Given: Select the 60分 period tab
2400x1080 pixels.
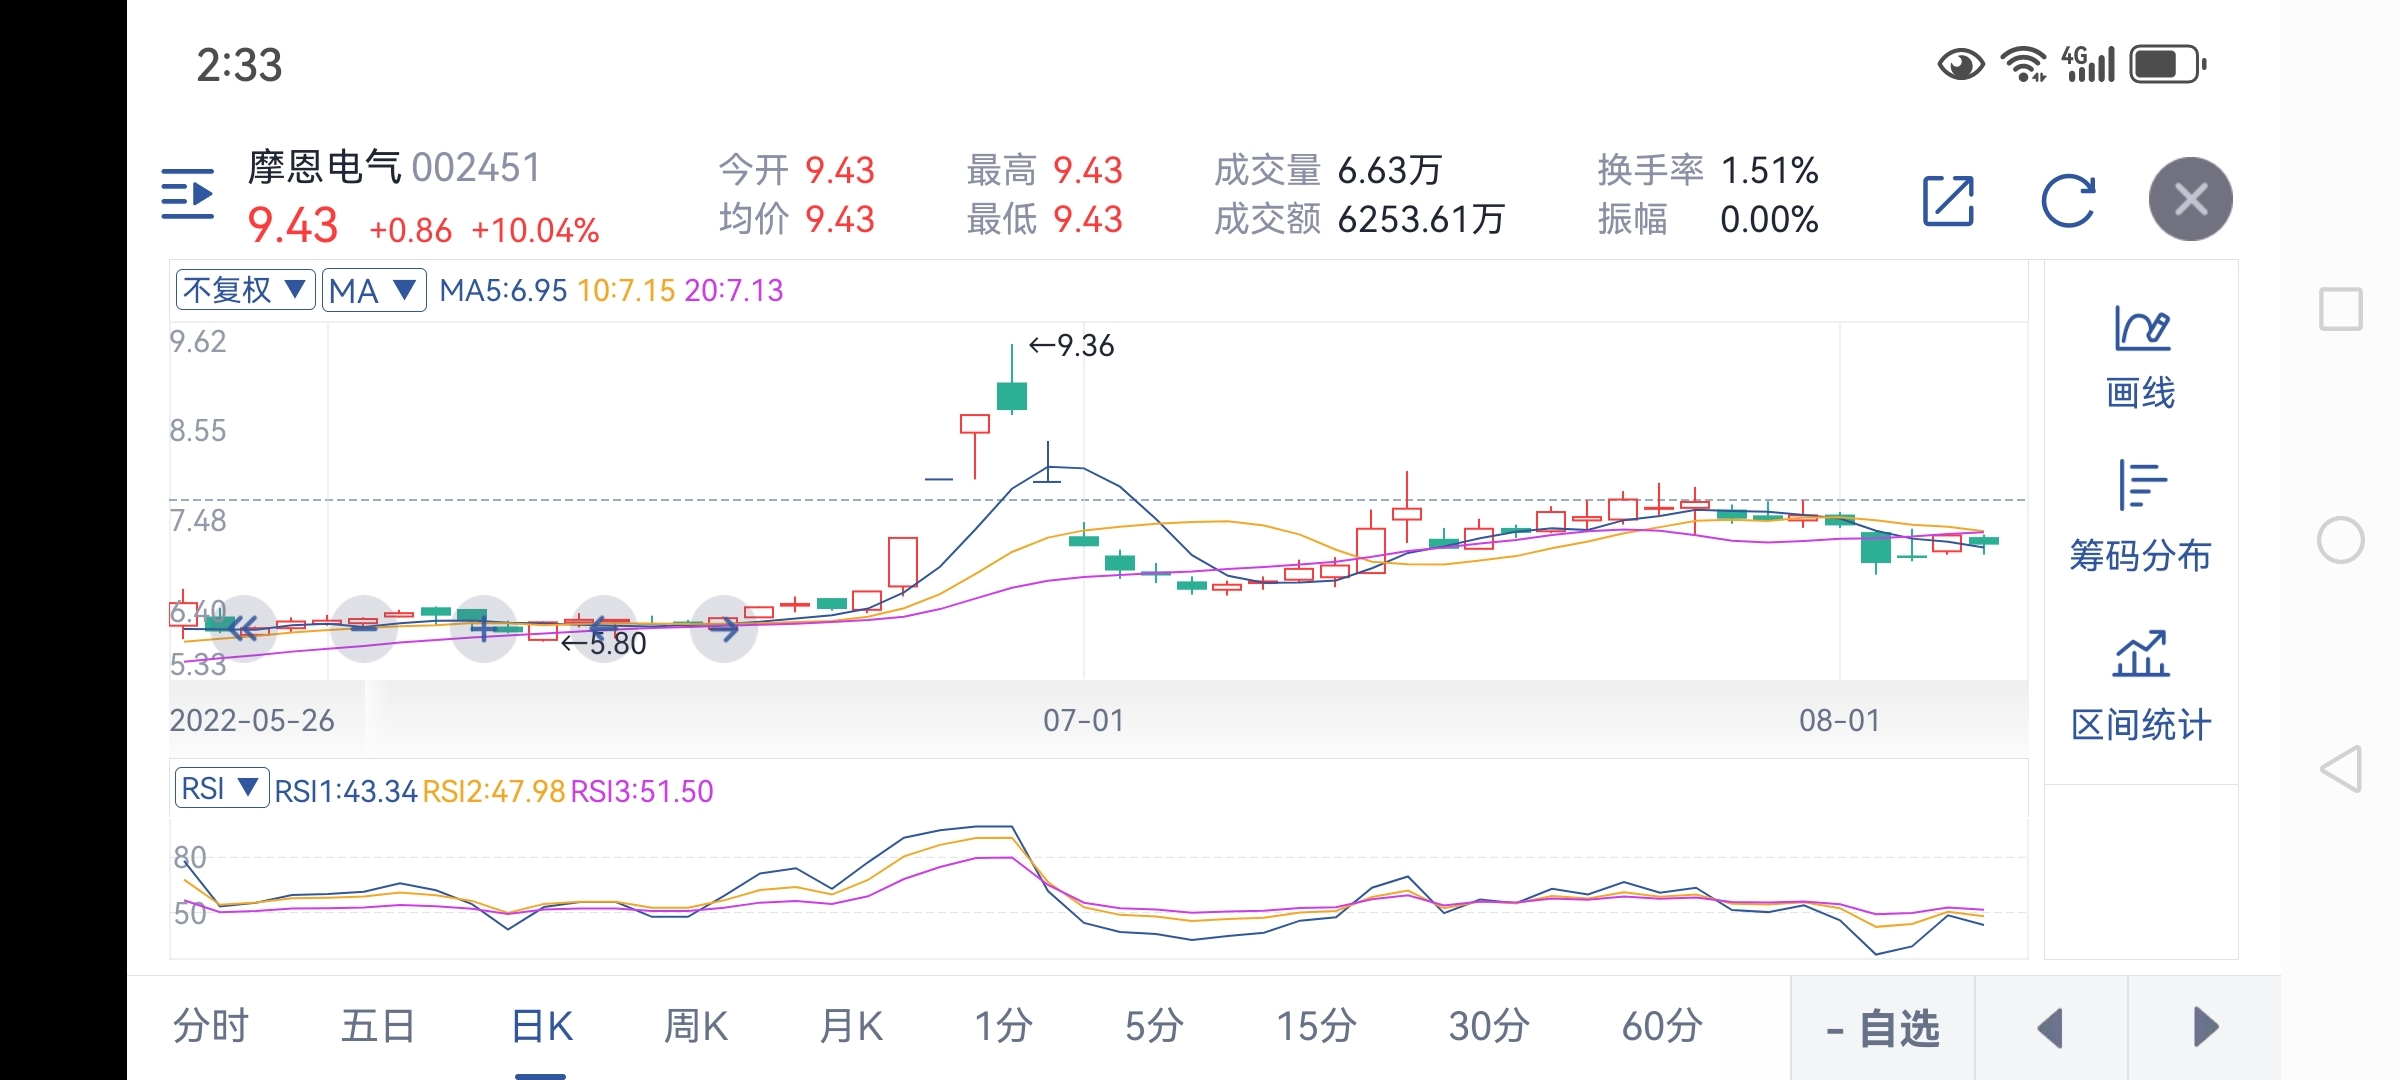Looking at the screenshot, I should point(1661,1026).
